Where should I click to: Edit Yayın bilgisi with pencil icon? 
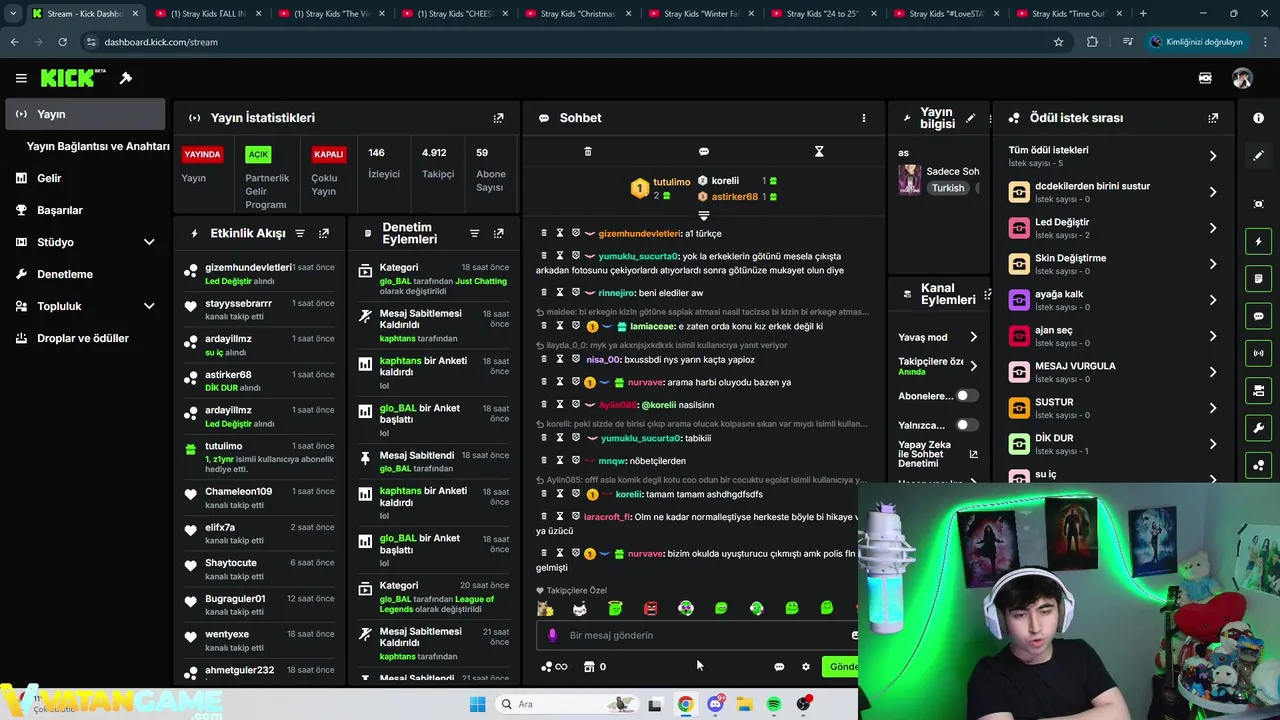(970, 118)
